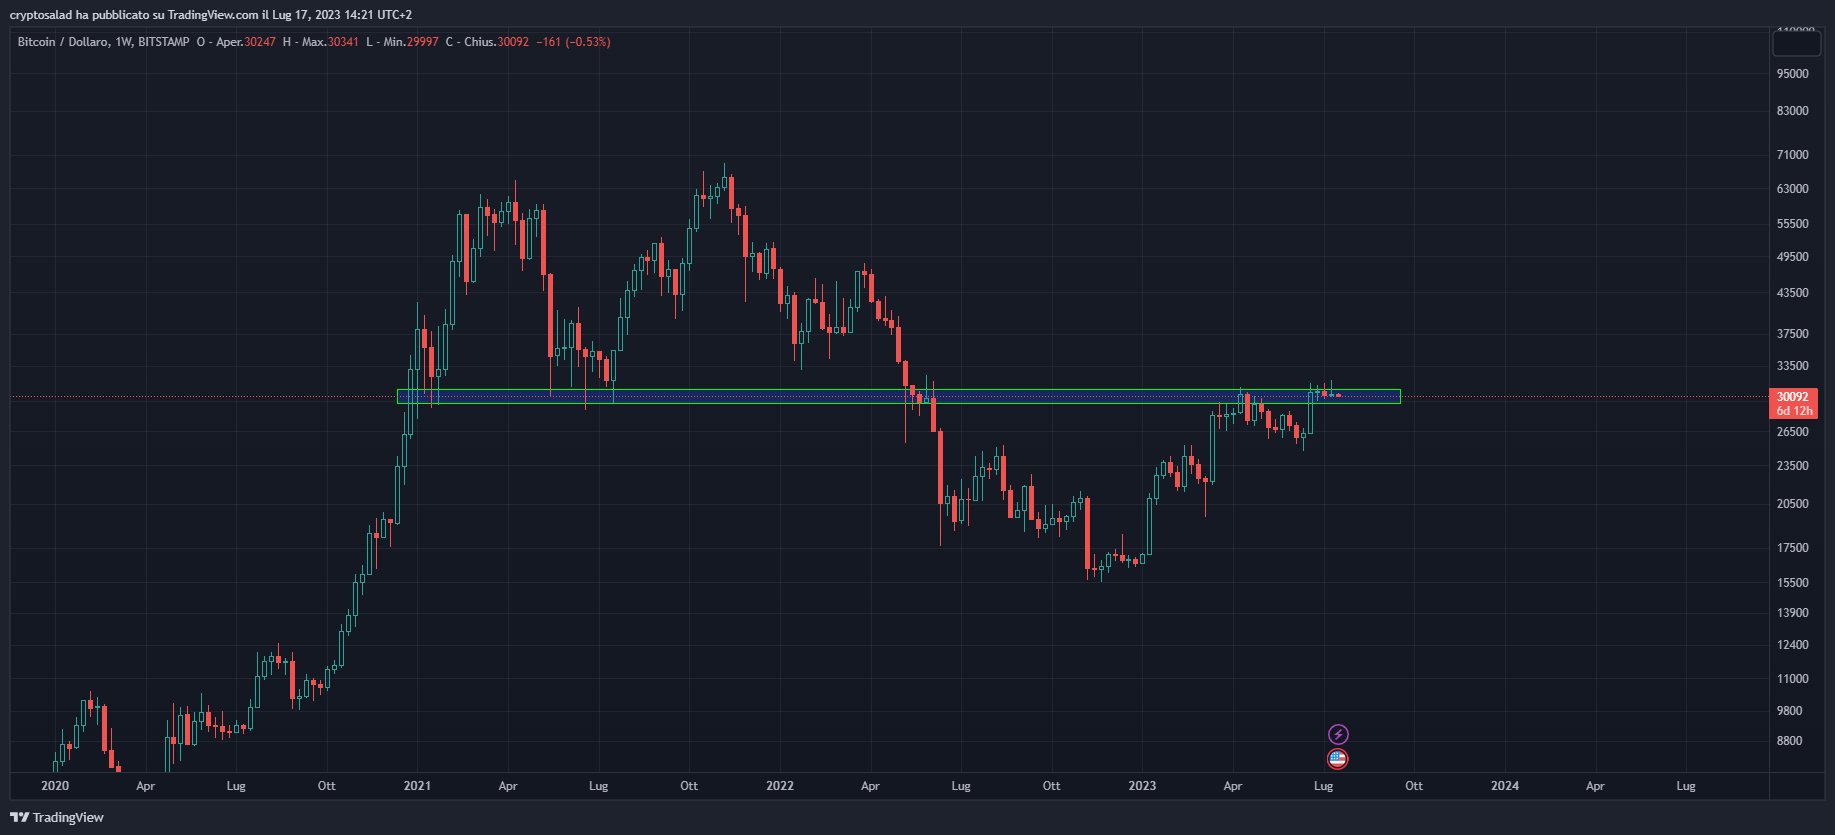Image resolution: width=1835 pixels, height=835 pixels.
Task: Click the 63000 price axis label
Action: (x=1792, y=189)
